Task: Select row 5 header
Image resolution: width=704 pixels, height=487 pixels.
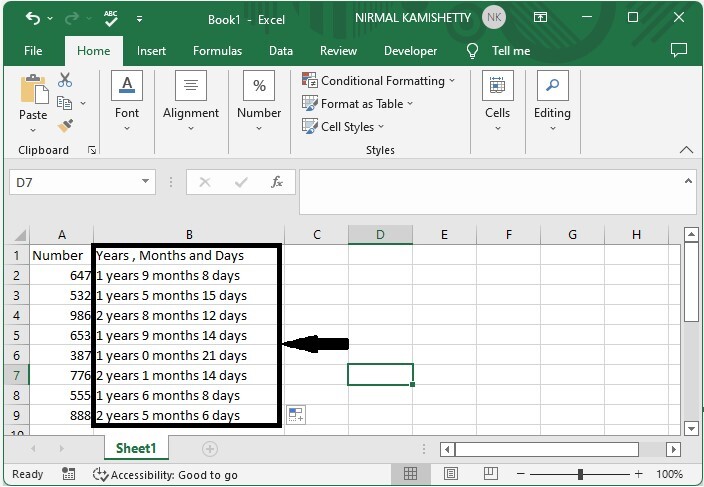Action: (x=16, y=335)
